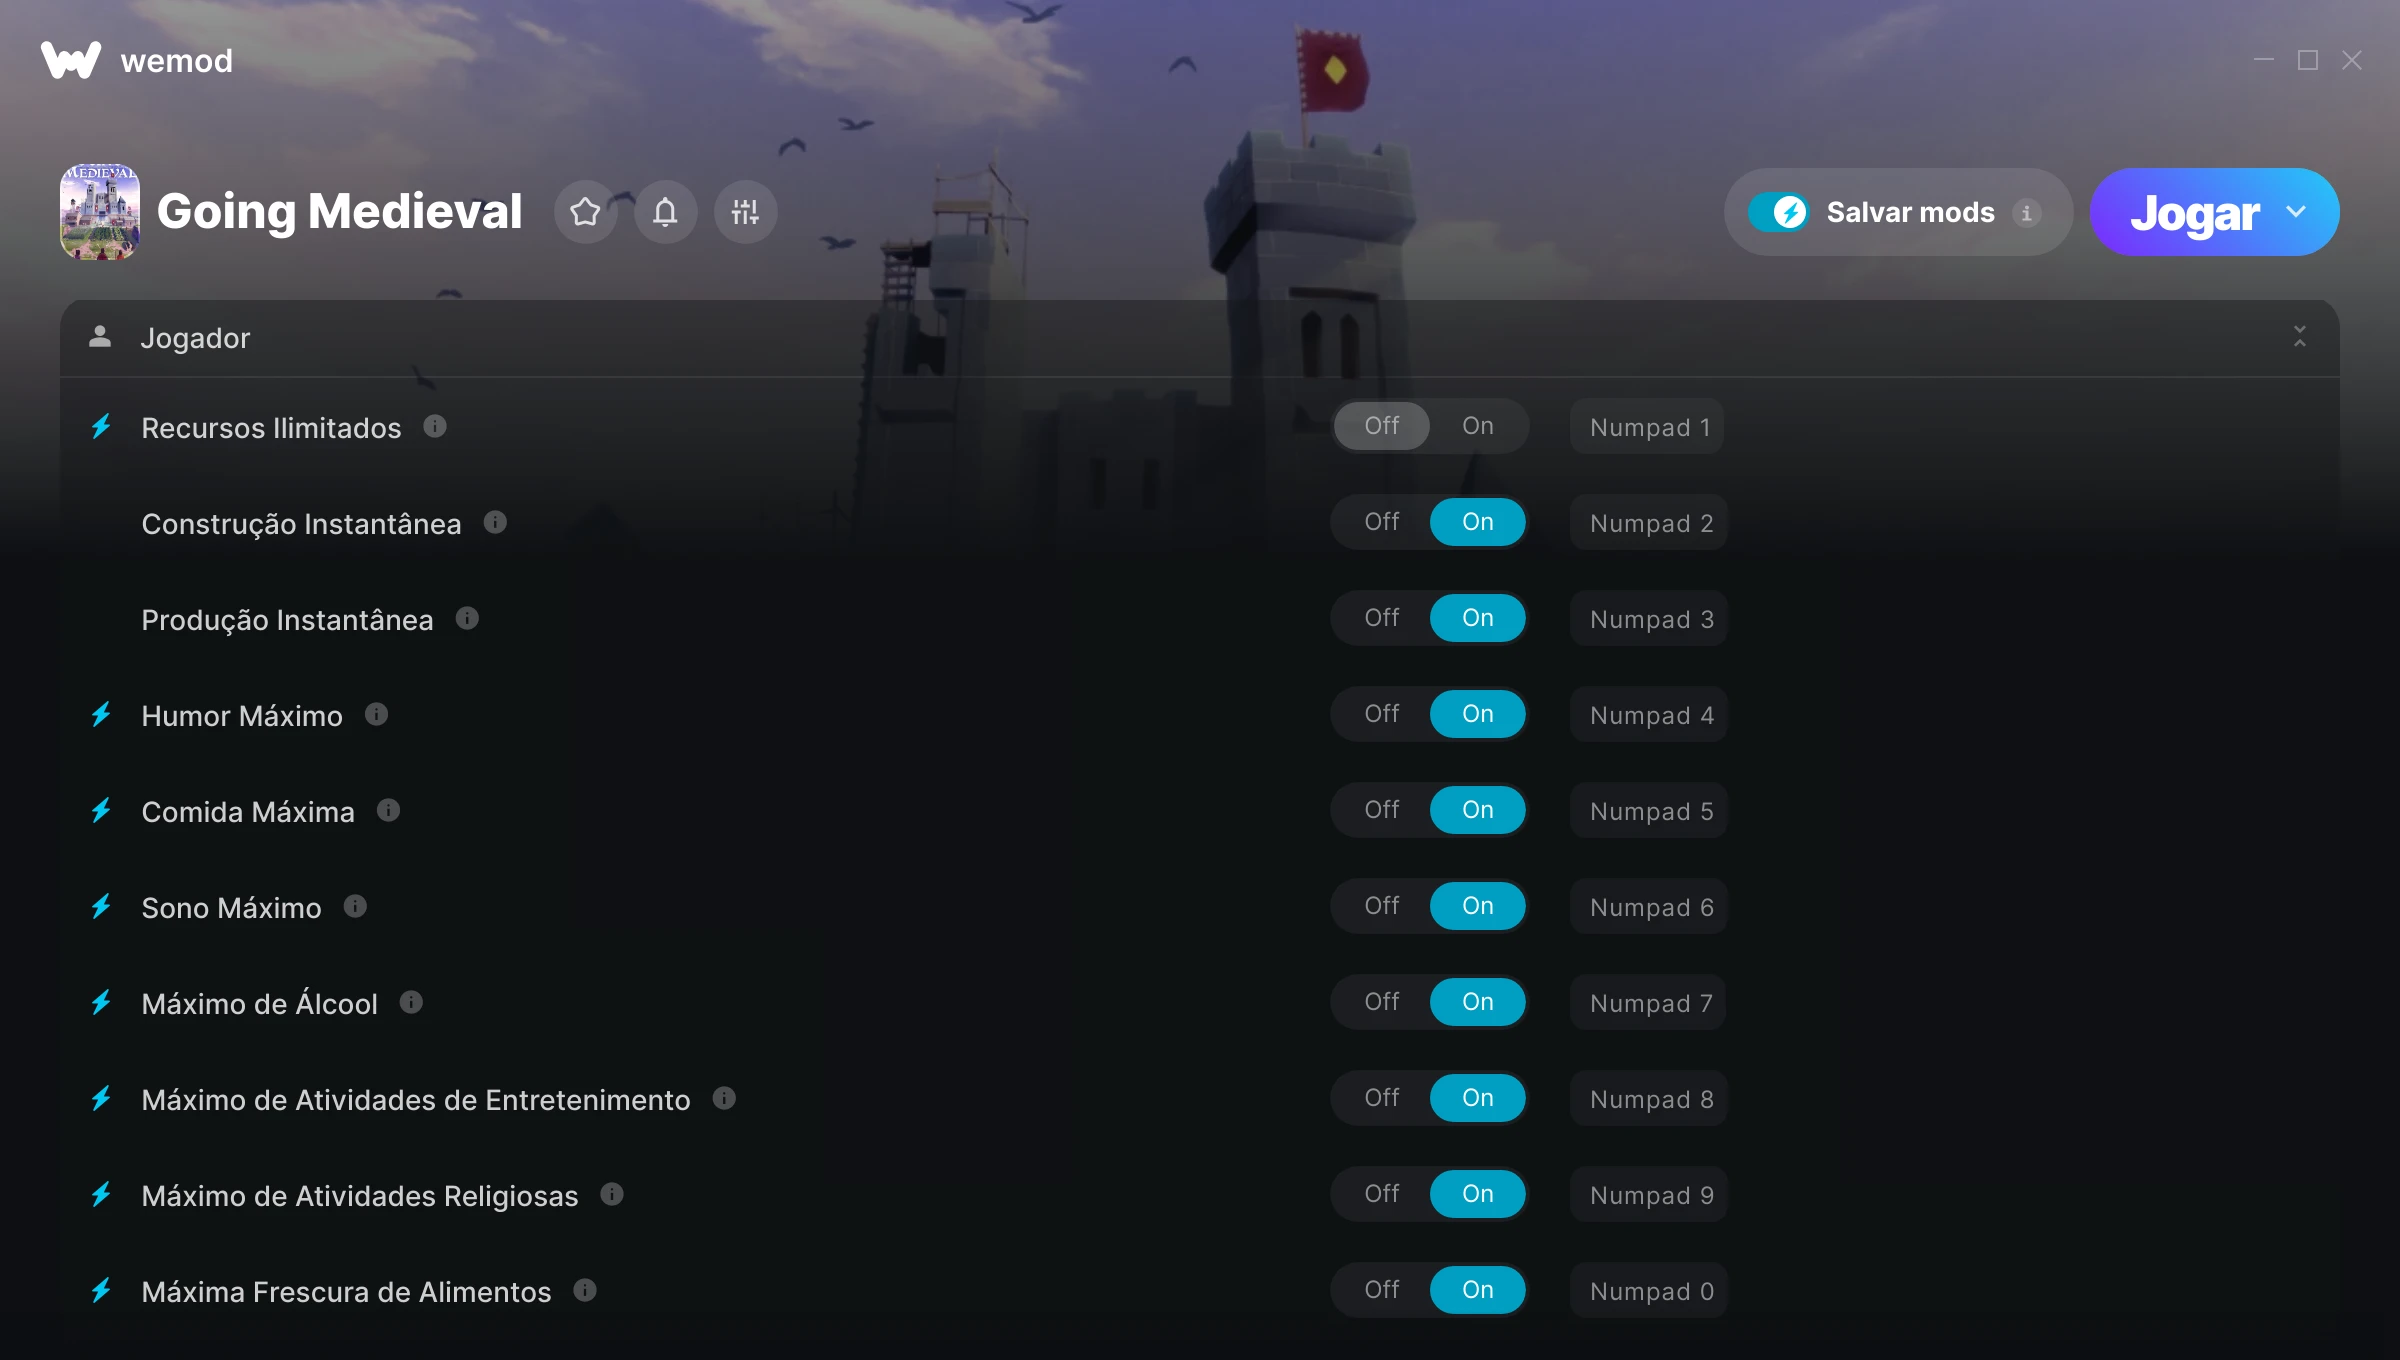Toggle the Salvar mods switch
Image resolution: width=2400 pixels, height=1360 pixels.
coord(1779,212)
